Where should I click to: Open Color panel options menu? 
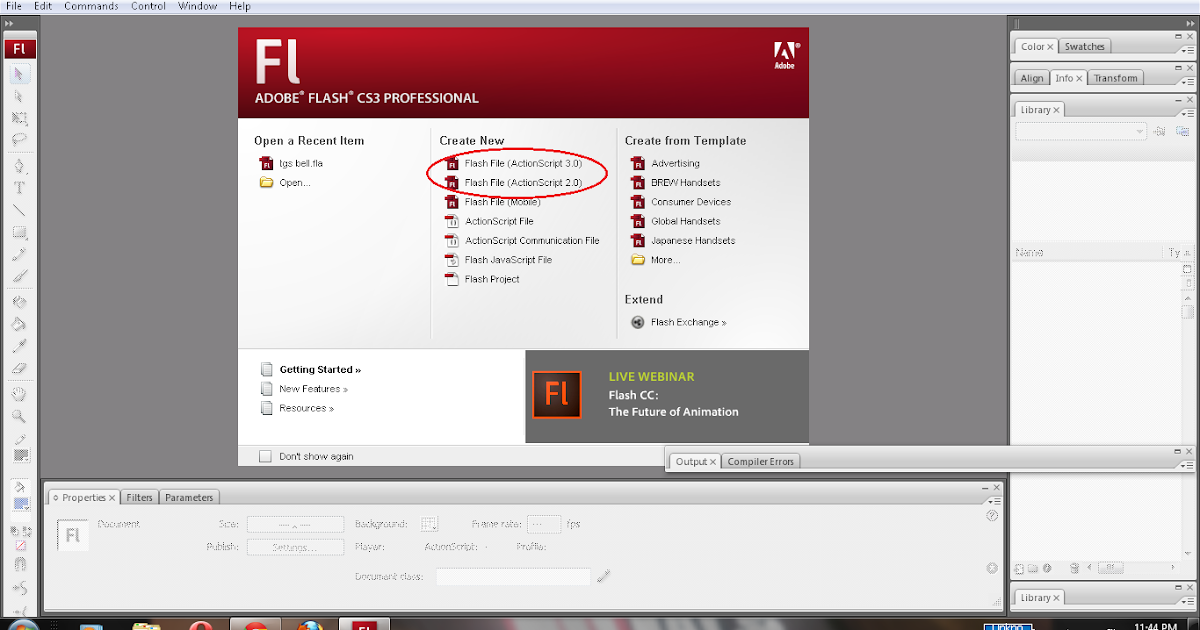[1188, 48]
